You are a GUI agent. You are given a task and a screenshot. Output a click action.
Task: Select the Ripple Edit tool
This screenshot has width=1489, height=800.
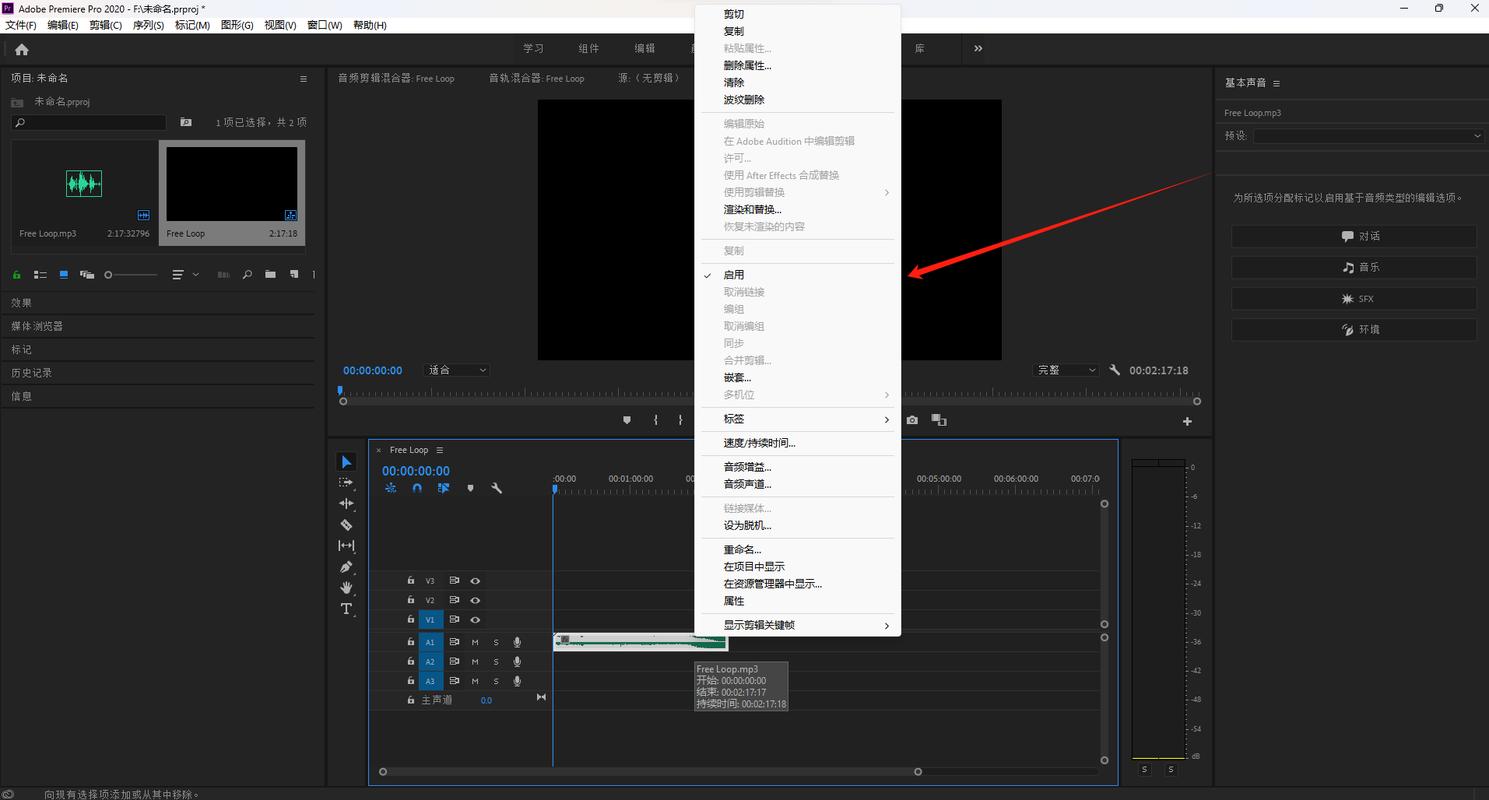[x=346, y=504]
